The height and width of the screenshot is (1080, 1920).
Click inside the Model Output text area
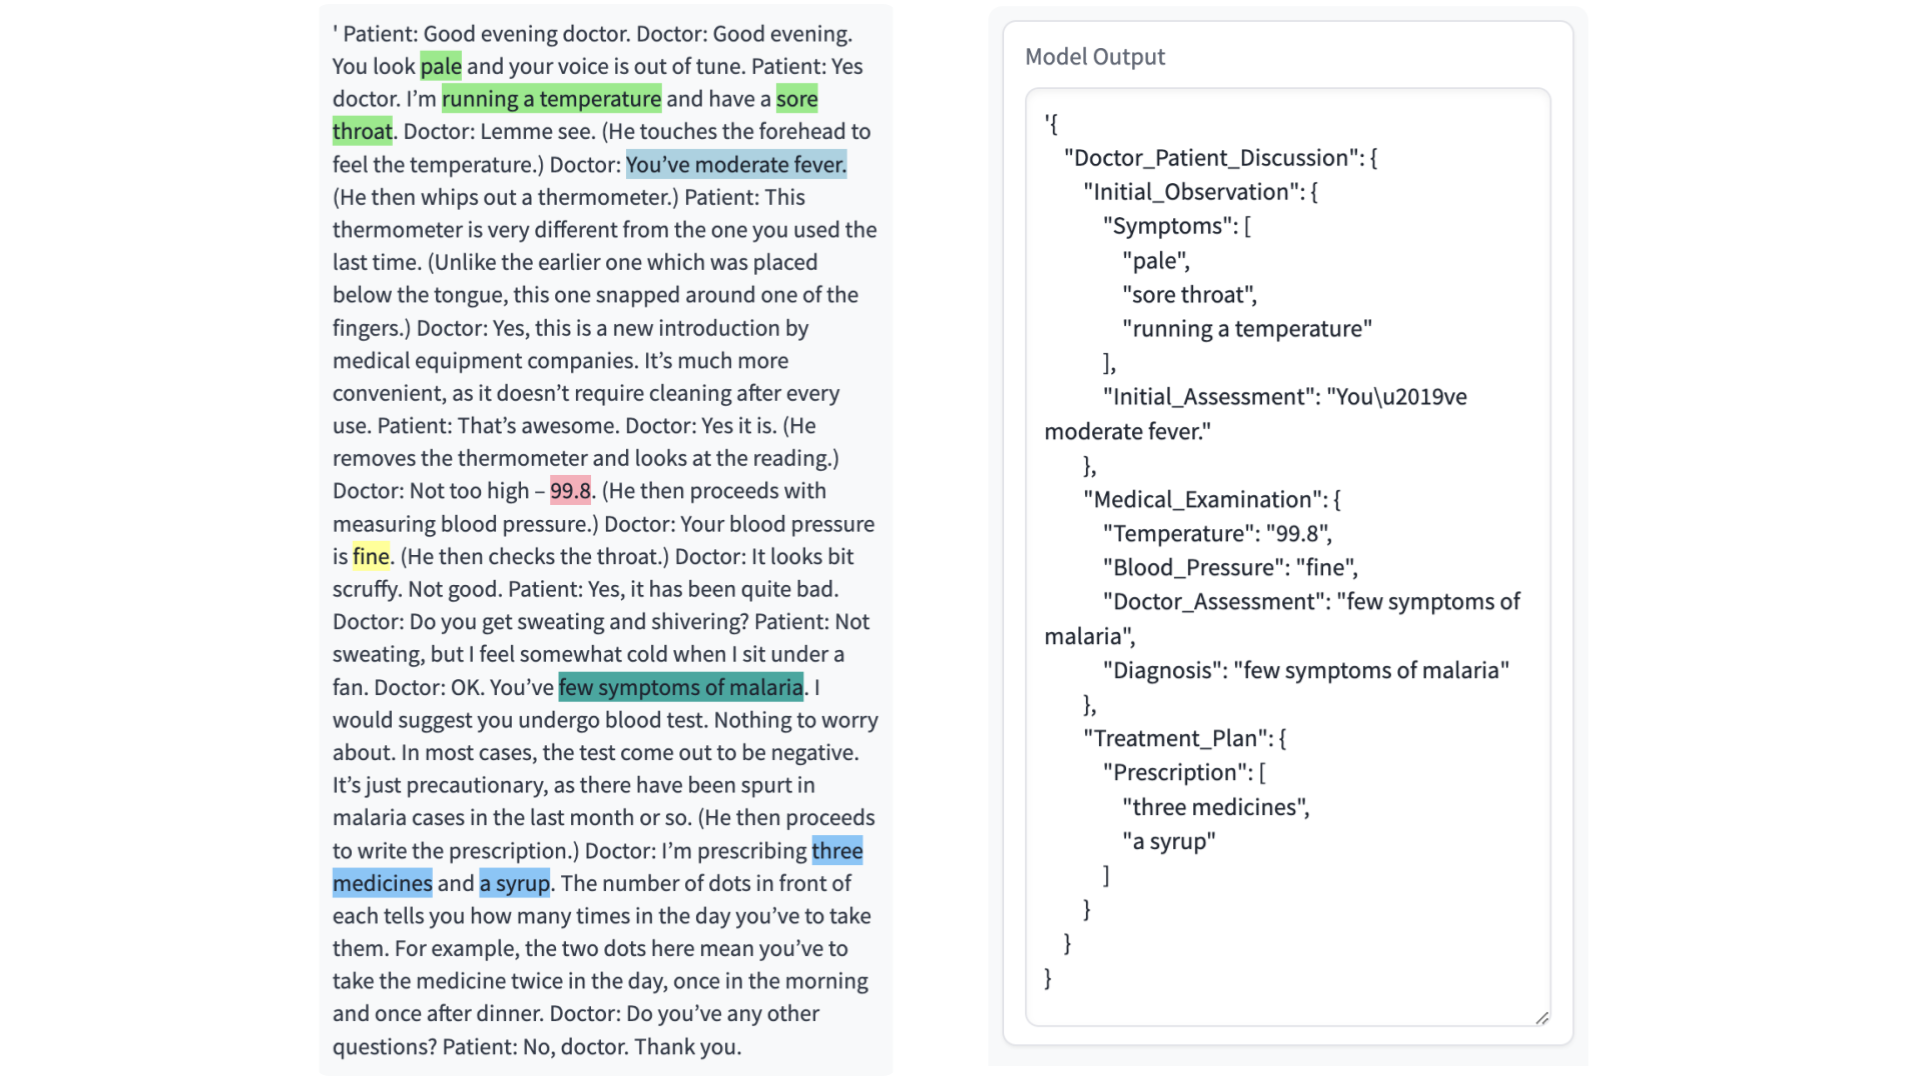tap(1288, 557)
